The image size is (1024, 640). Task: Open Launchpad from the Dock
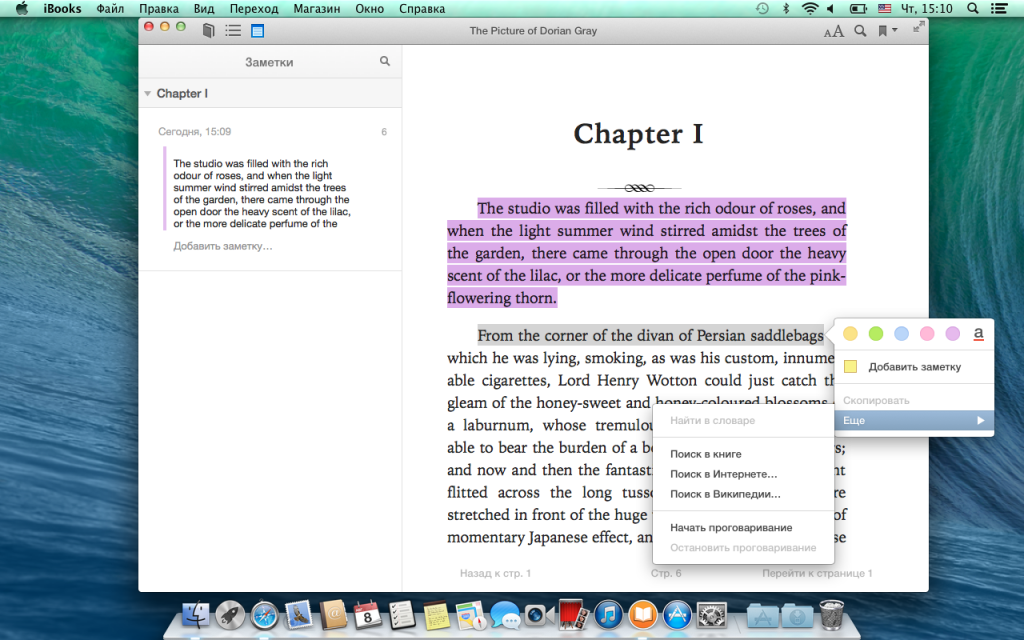click(x=230, y=615)
